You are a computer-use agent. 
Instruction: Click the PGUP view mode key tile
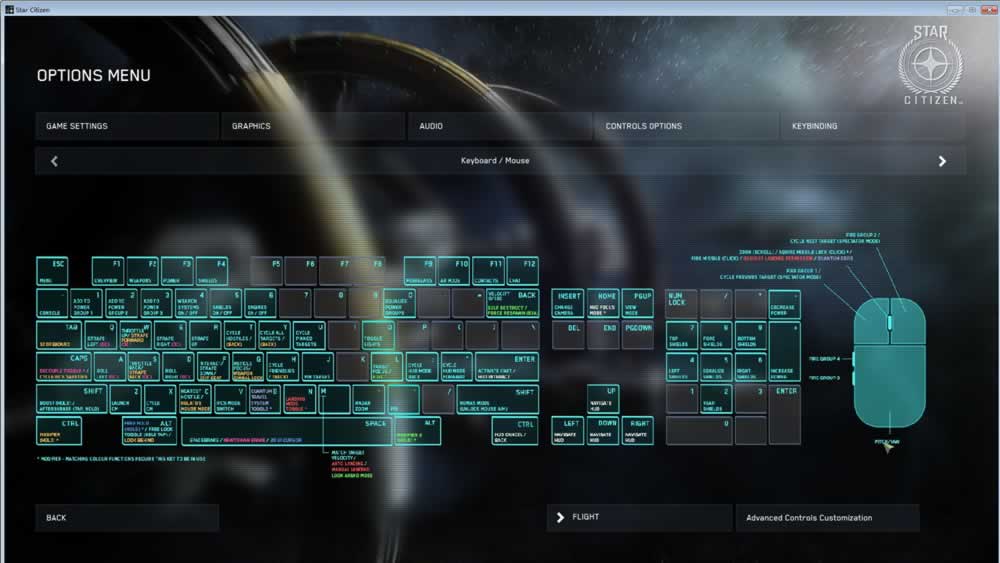(638, 303)
